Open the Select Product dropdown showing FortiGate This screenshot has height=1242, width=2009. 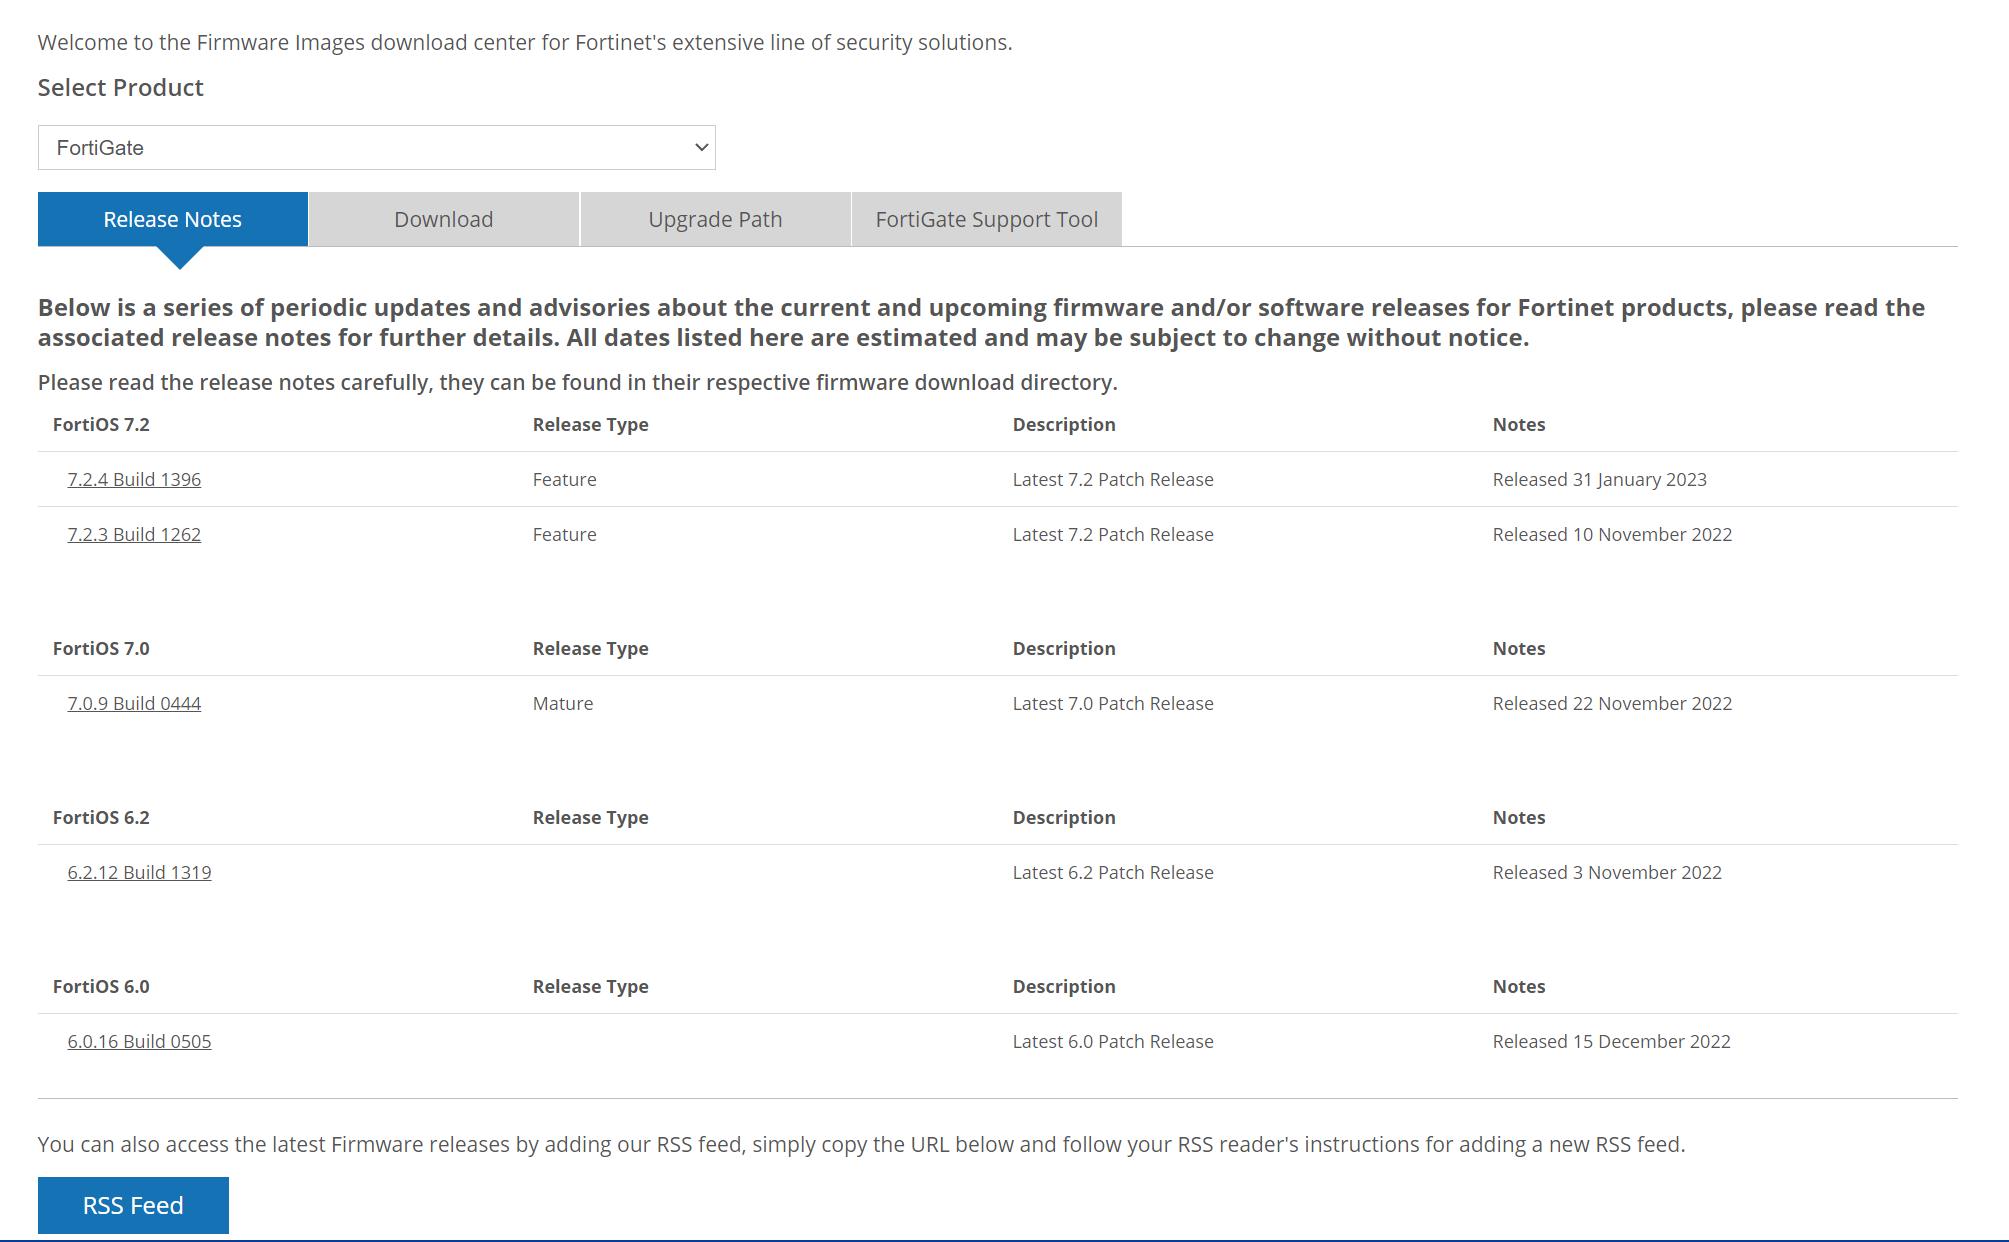tap(376, 147)
